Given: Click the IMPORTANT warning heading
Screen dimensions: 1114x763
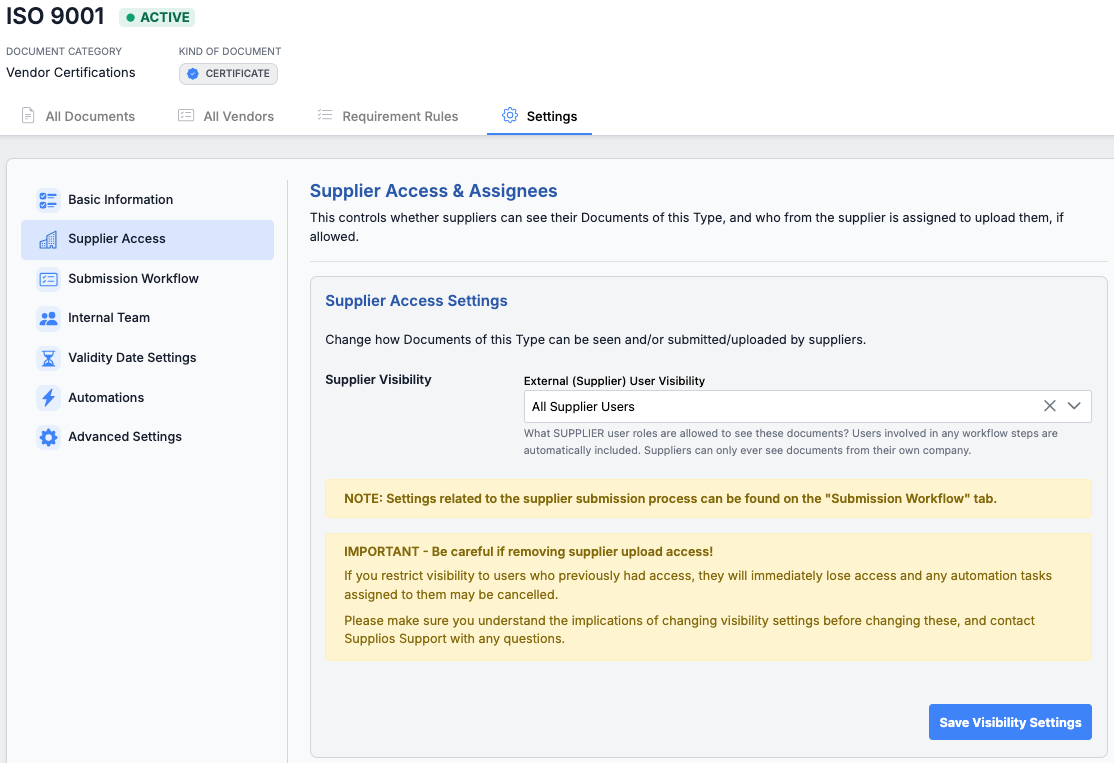Looking at the screenshot, I should 528,551.
